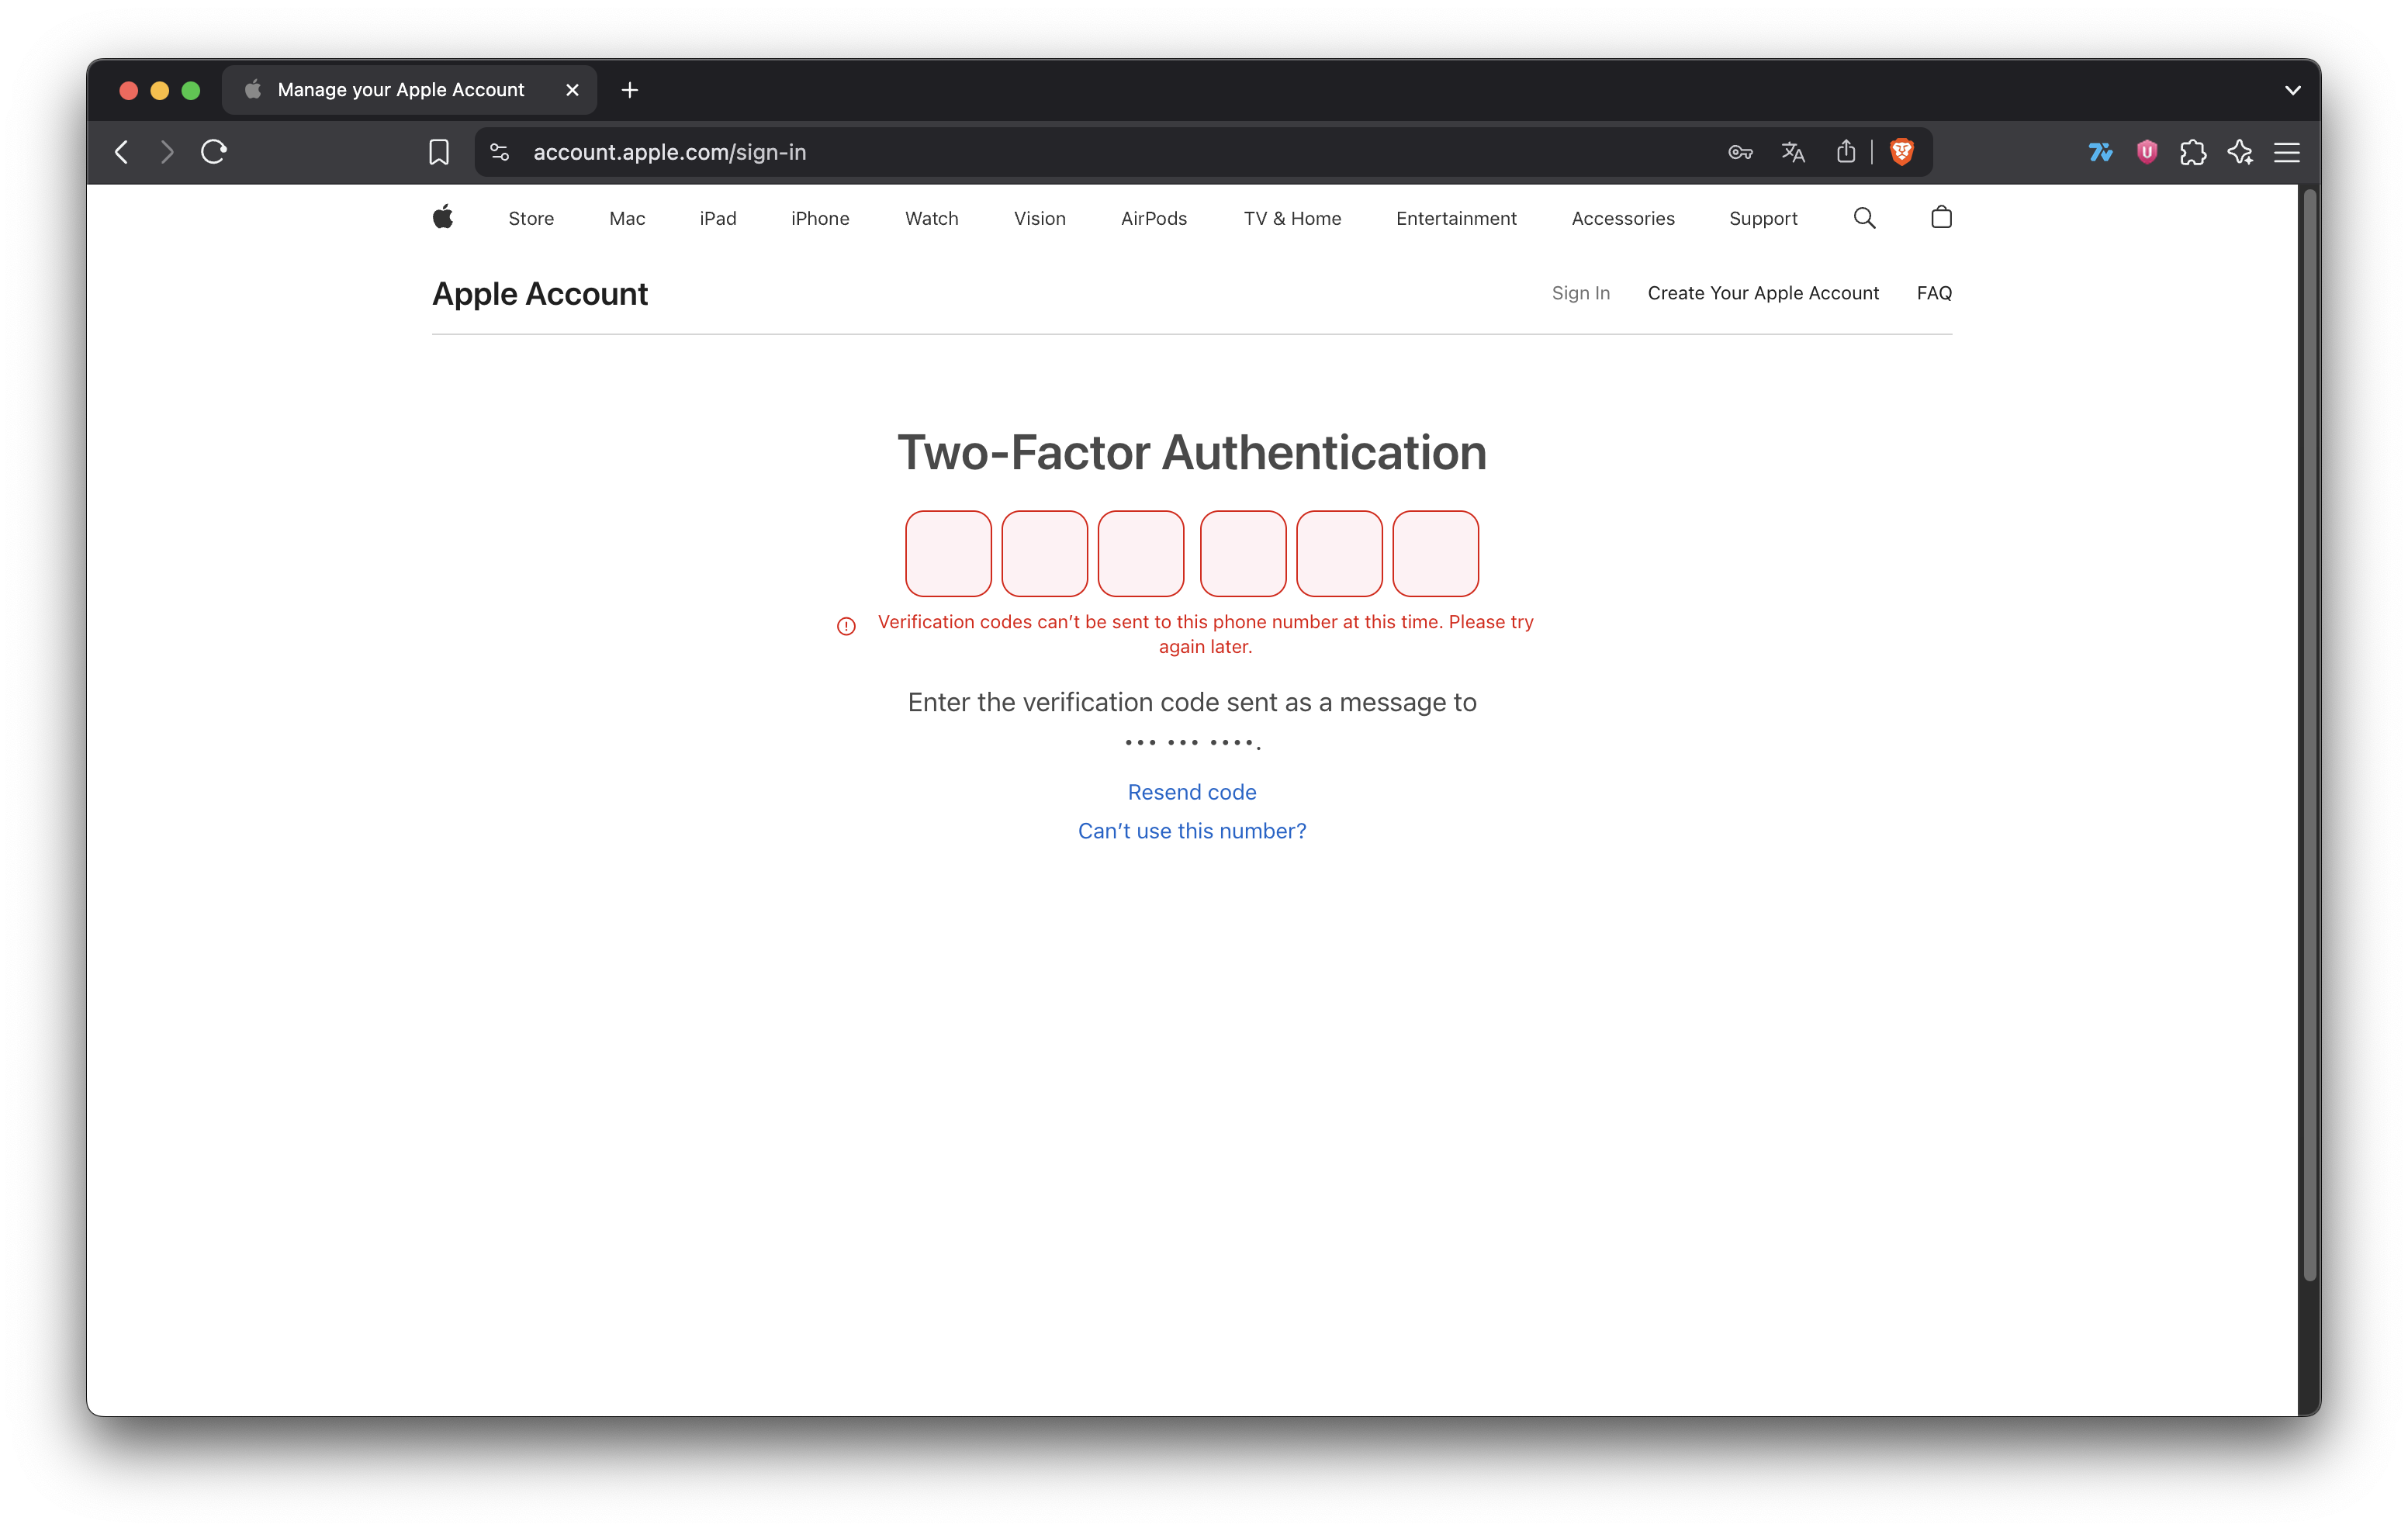Screen dimensions: 2408x1531
Task: Click the Resend code link
Action: point(1192,792)
